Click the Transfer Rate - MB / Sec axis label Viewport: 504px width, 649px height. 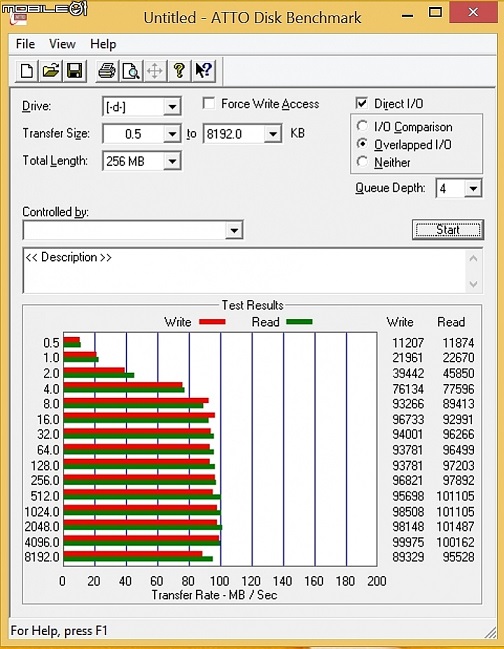pyautogui.click(x=214, y=595)
